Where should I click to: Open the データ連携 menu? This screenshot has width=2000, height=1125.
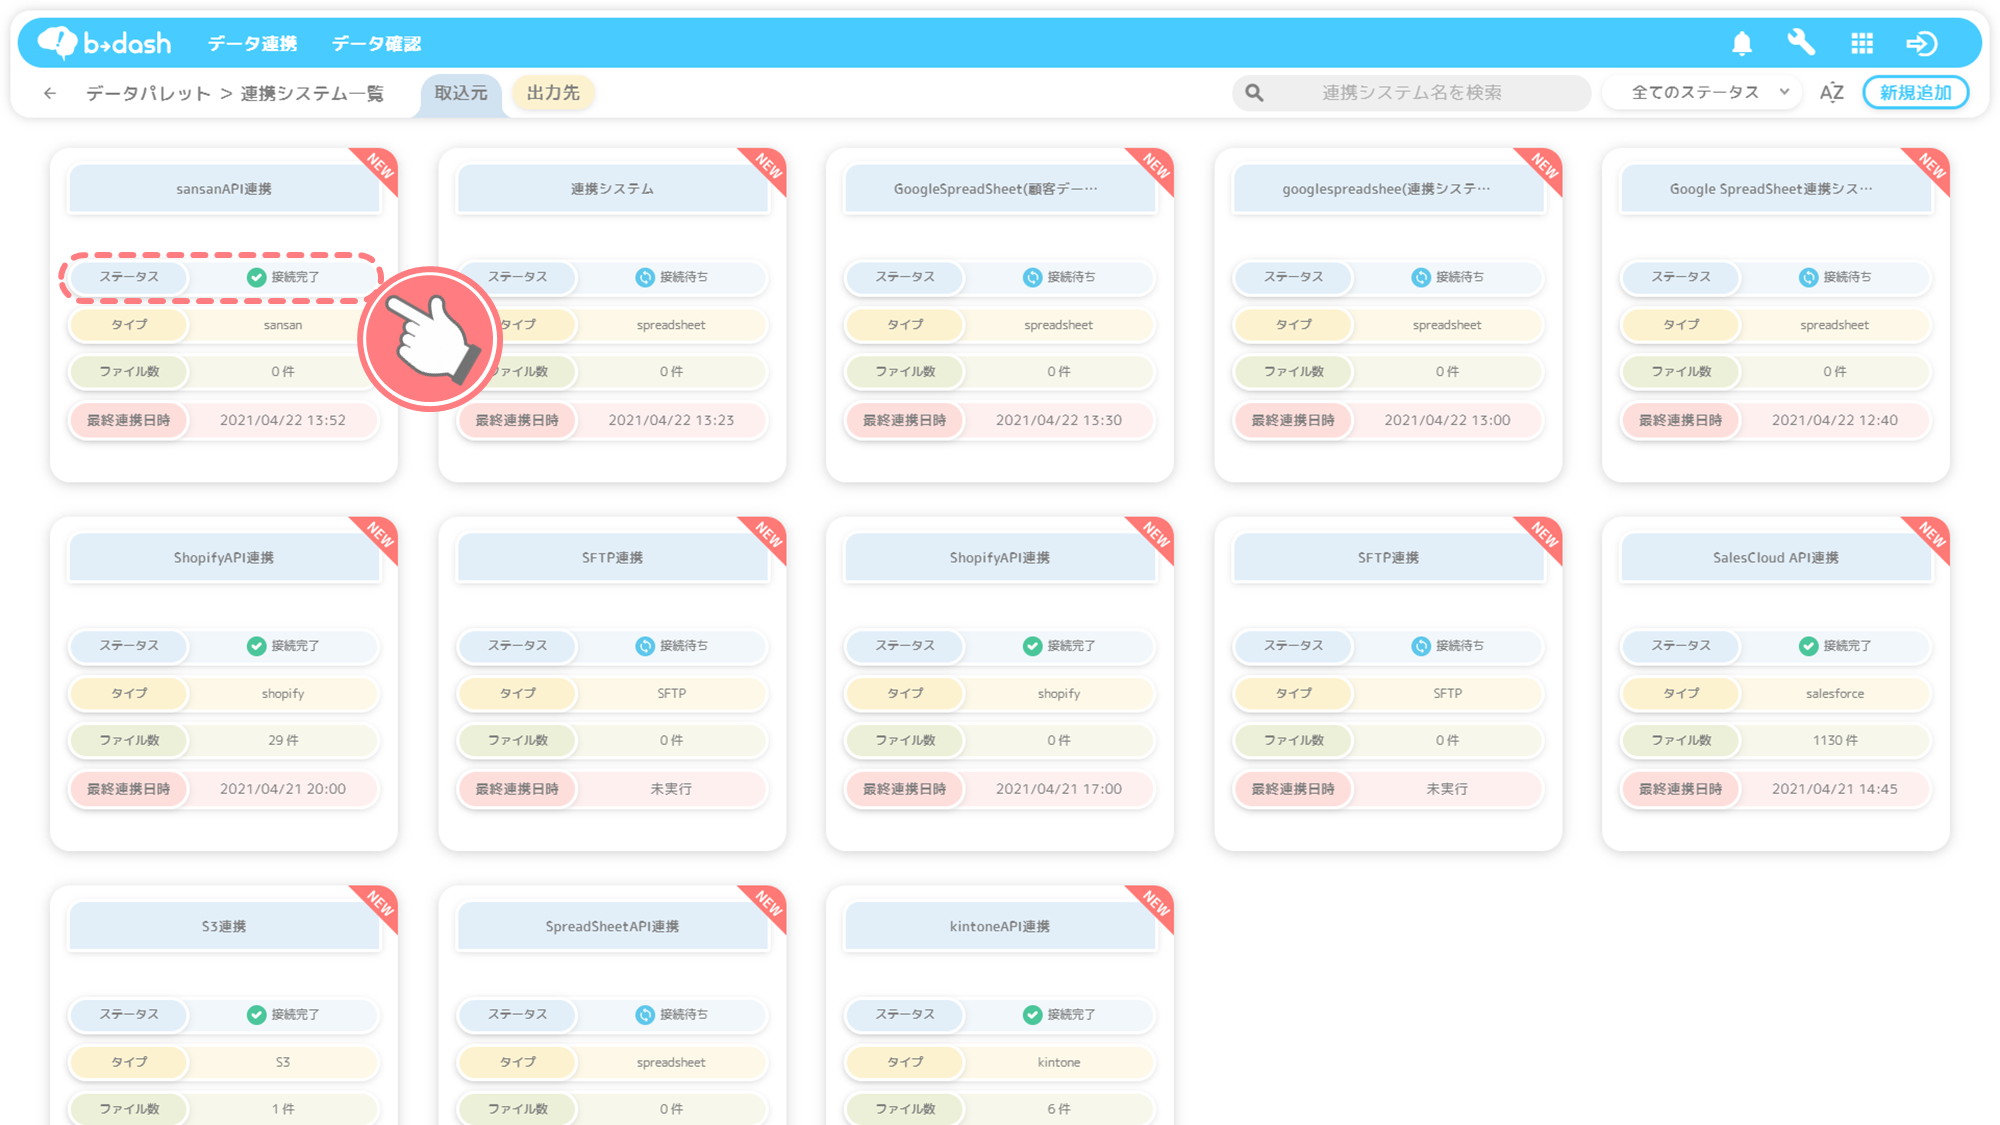pos(252,44)
